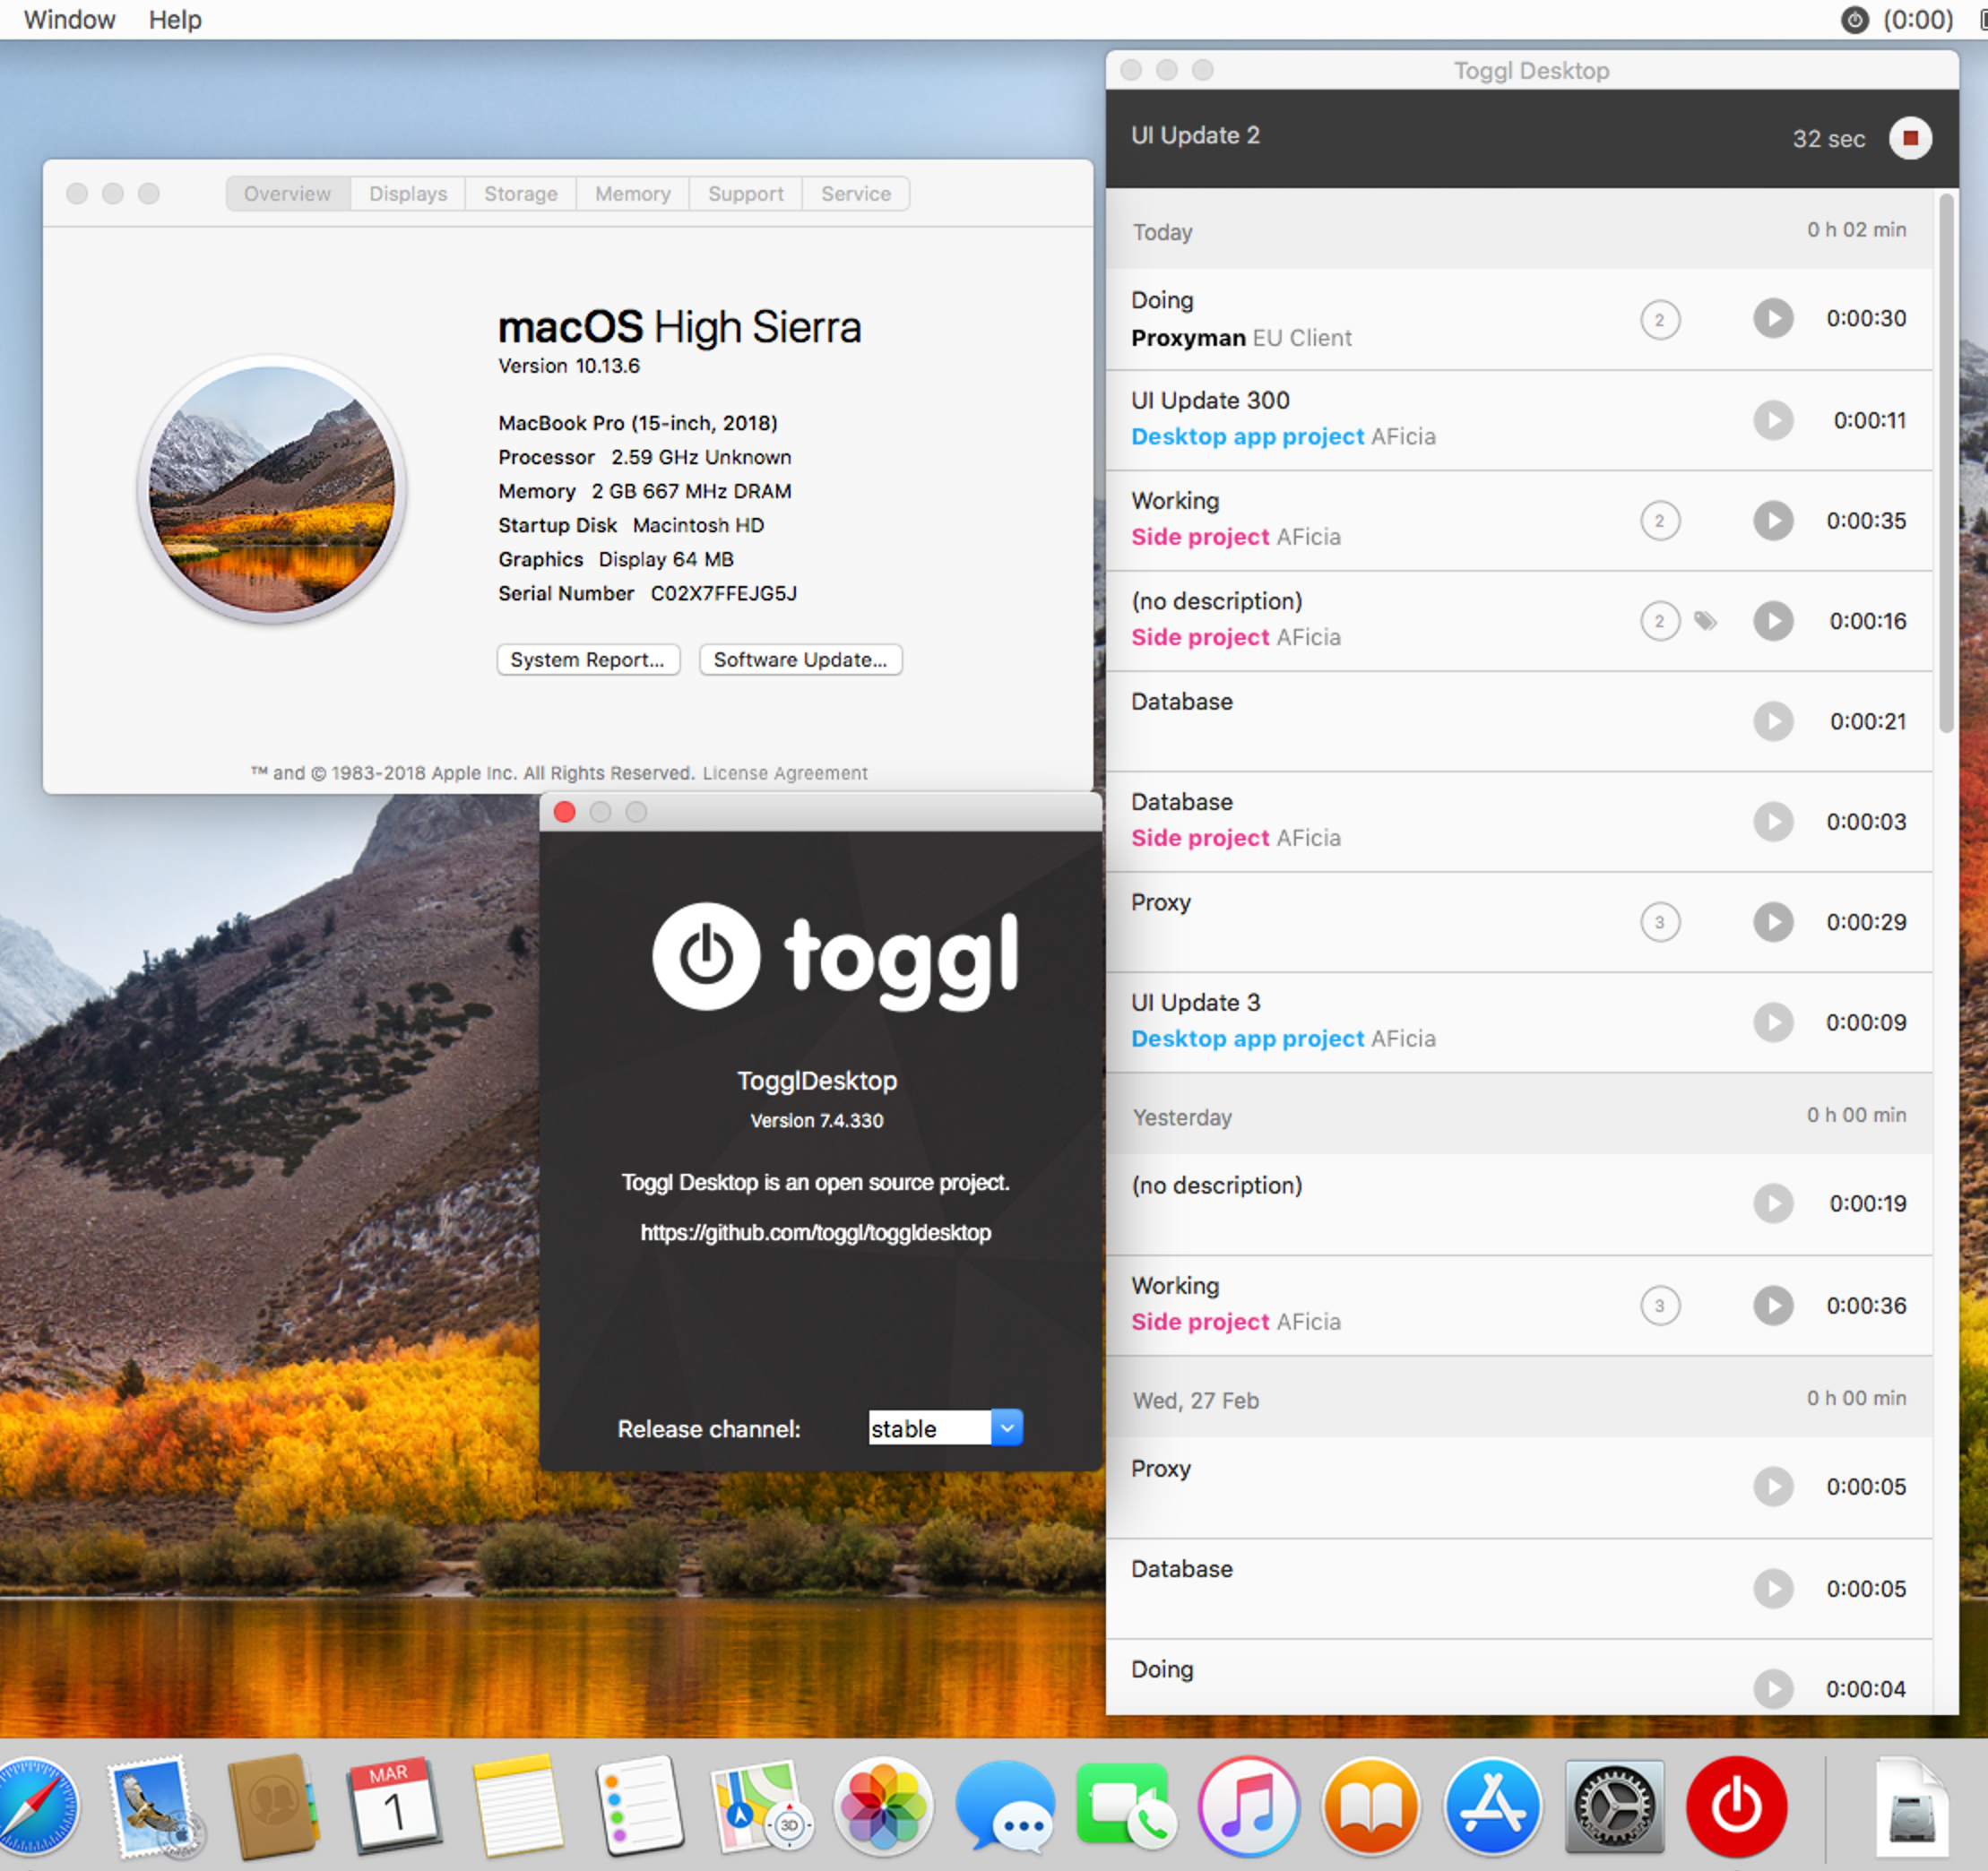The width and height of the screenshot is (1988, 1871).
Task: Switch to the Overview tab
Action: click(x=287, y=193)
